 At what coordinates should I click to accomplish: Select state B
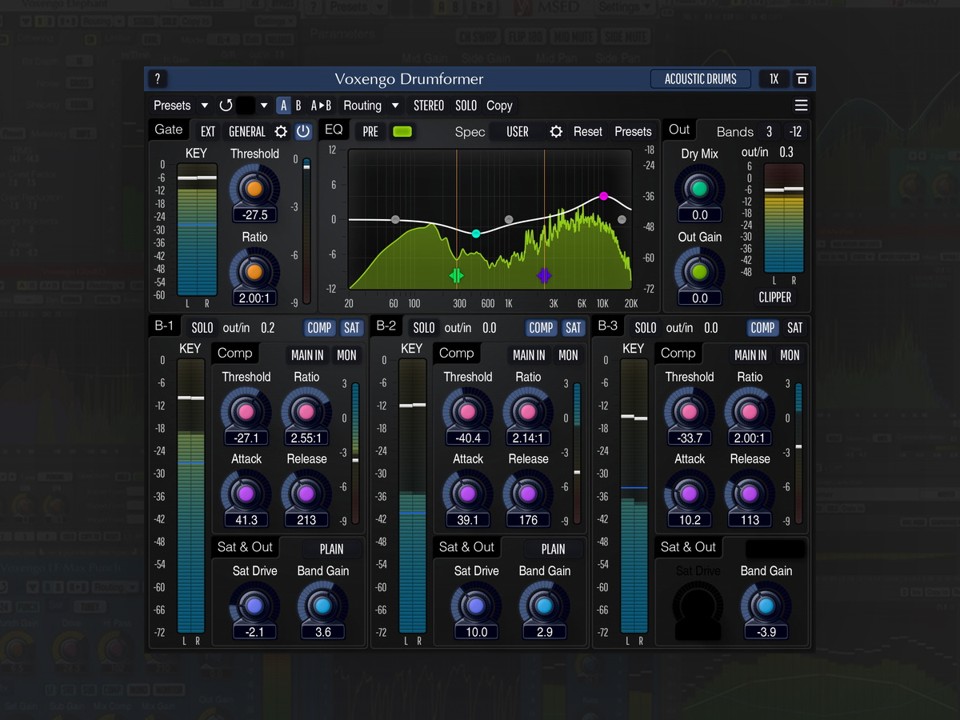click(x=298, y=105)
